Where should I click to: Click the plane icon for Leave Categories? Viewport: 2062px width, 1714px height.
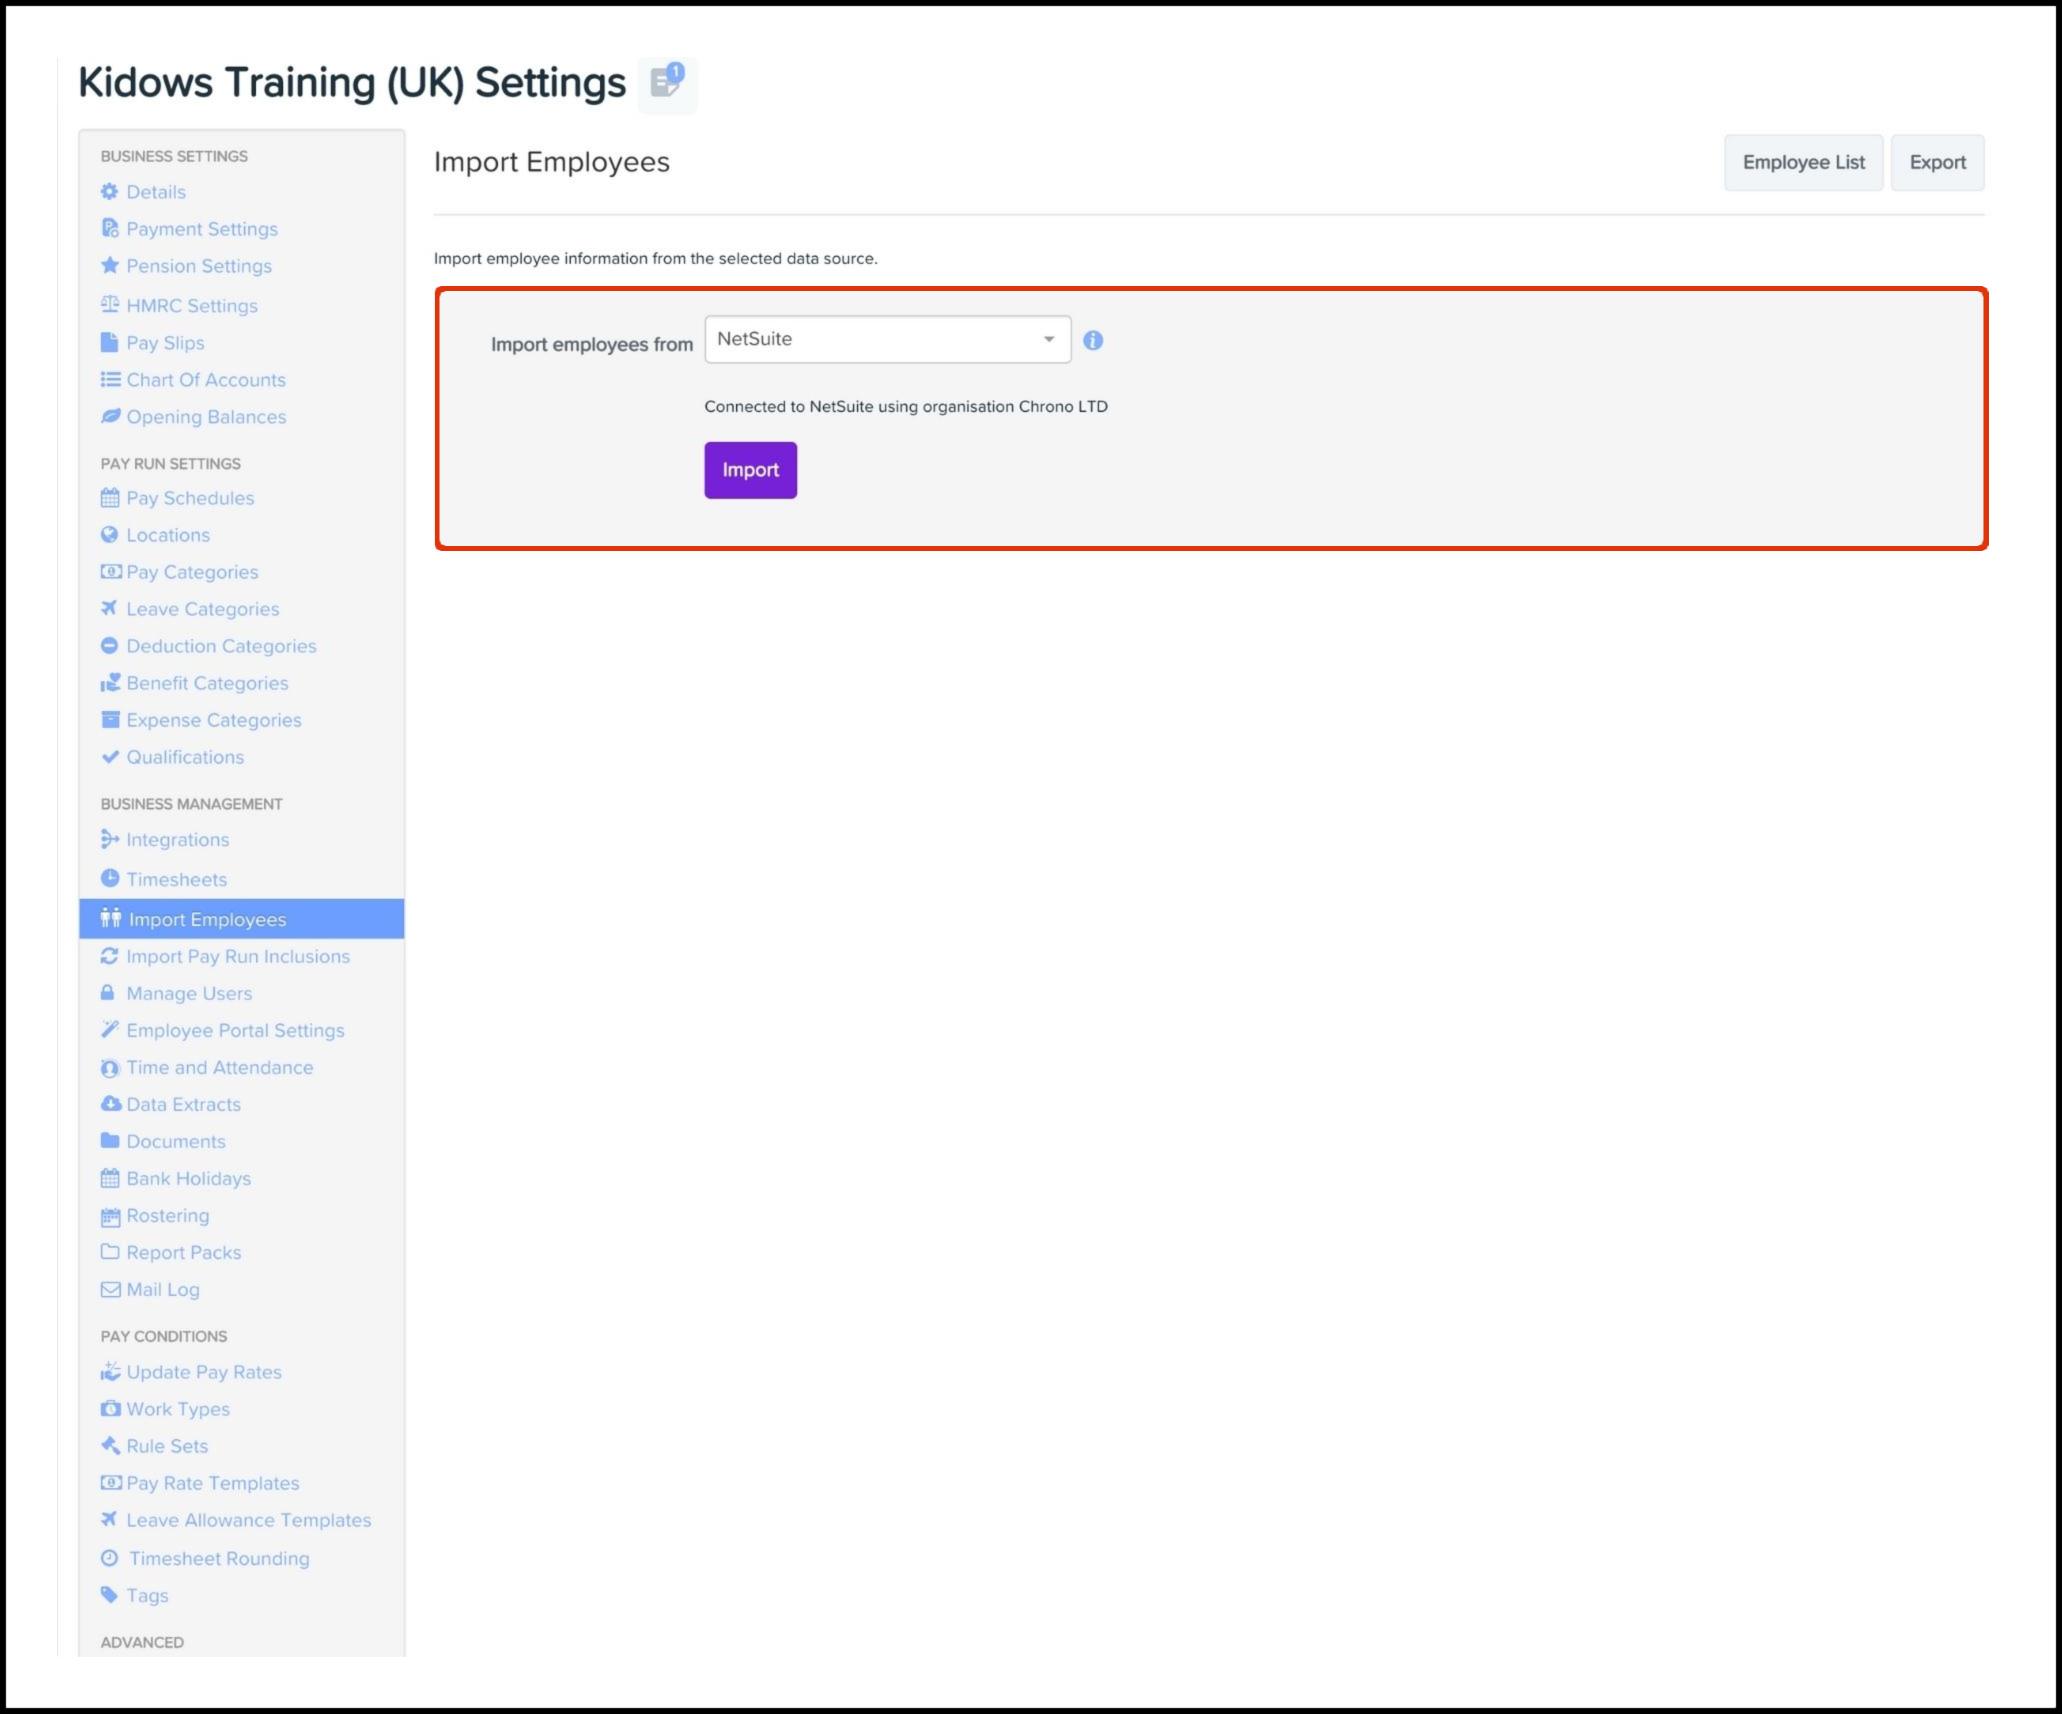(110, 608)
